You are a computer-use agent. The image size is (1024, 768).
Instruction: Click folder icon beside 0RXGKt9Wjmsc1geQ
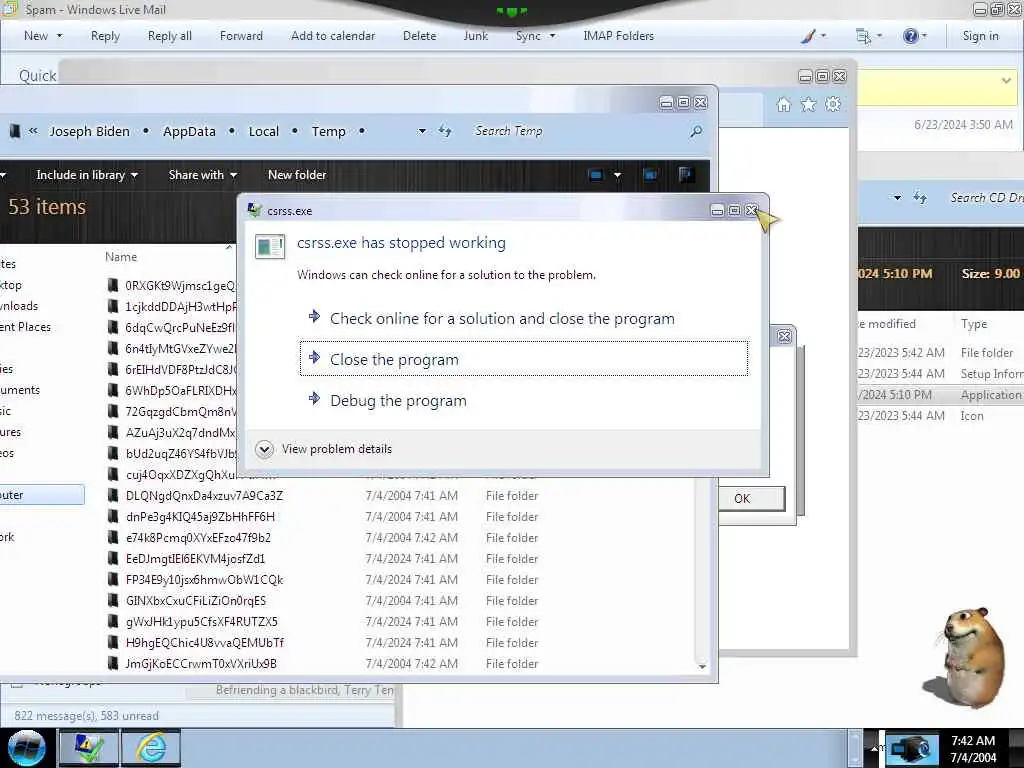point(114,285)
